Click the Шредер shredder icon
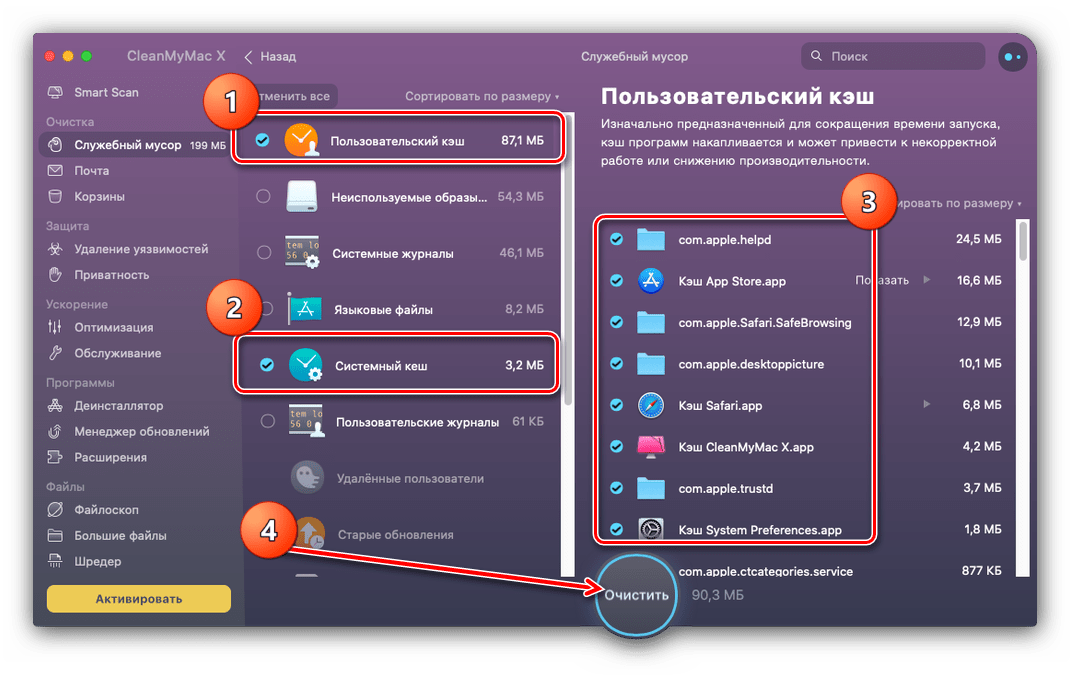The width and height of the screenshot is (1070, 700). pyautogui.click(x=55, y=562)
